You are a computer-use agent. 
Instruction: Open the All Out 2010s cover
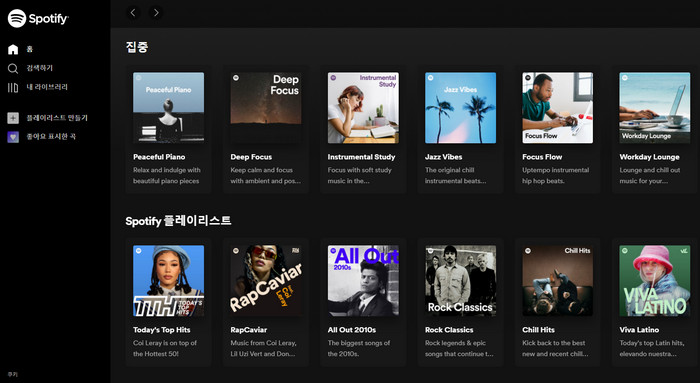363,281
